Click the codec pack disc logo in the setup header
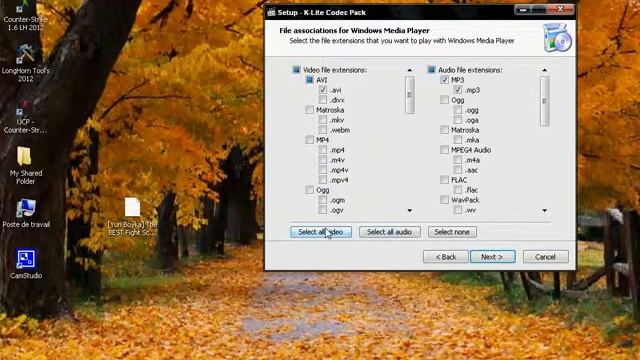Image resolution: width=640 pixels, height=360 pixels. point(558,38)
